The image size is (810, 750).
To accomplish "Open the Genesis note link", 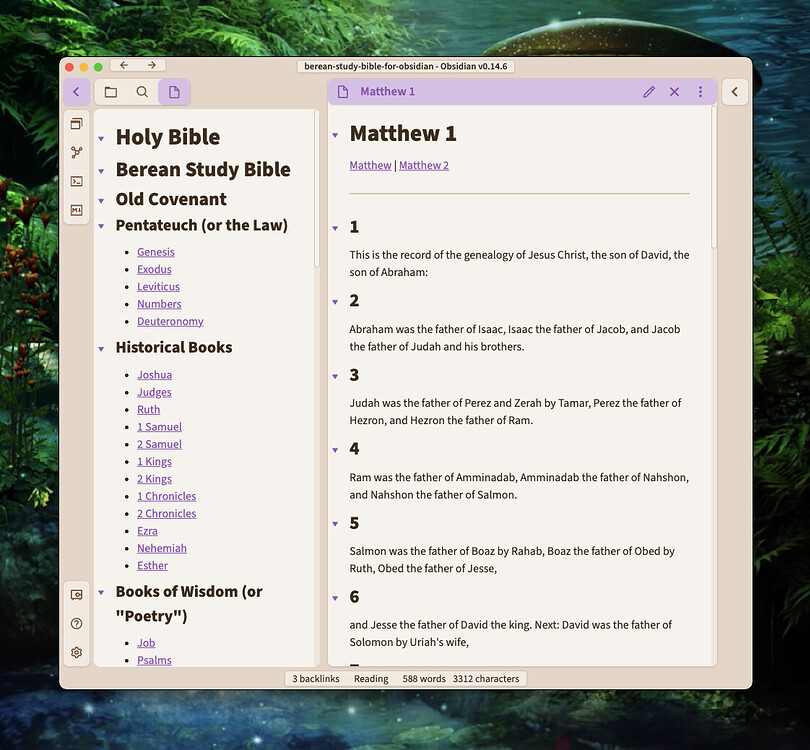I will (x=156, y=251).
